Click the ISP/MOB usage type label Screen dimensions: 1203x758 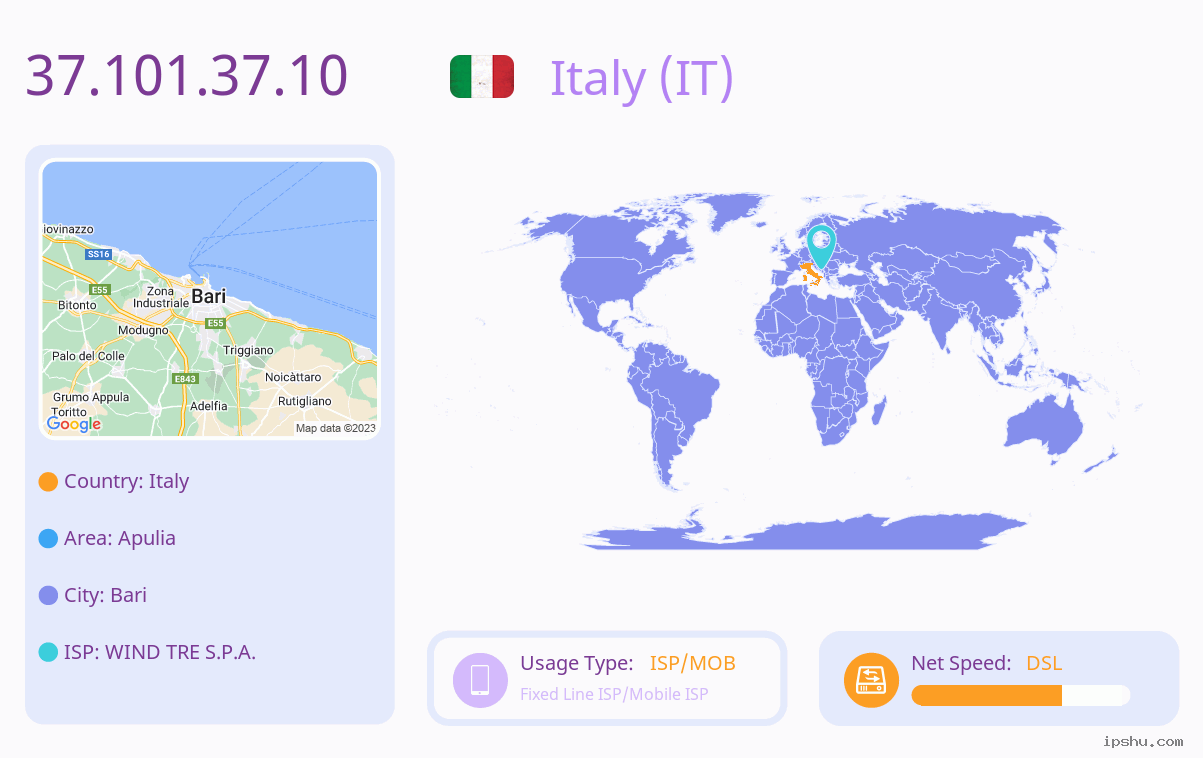(x=693, y=663)
